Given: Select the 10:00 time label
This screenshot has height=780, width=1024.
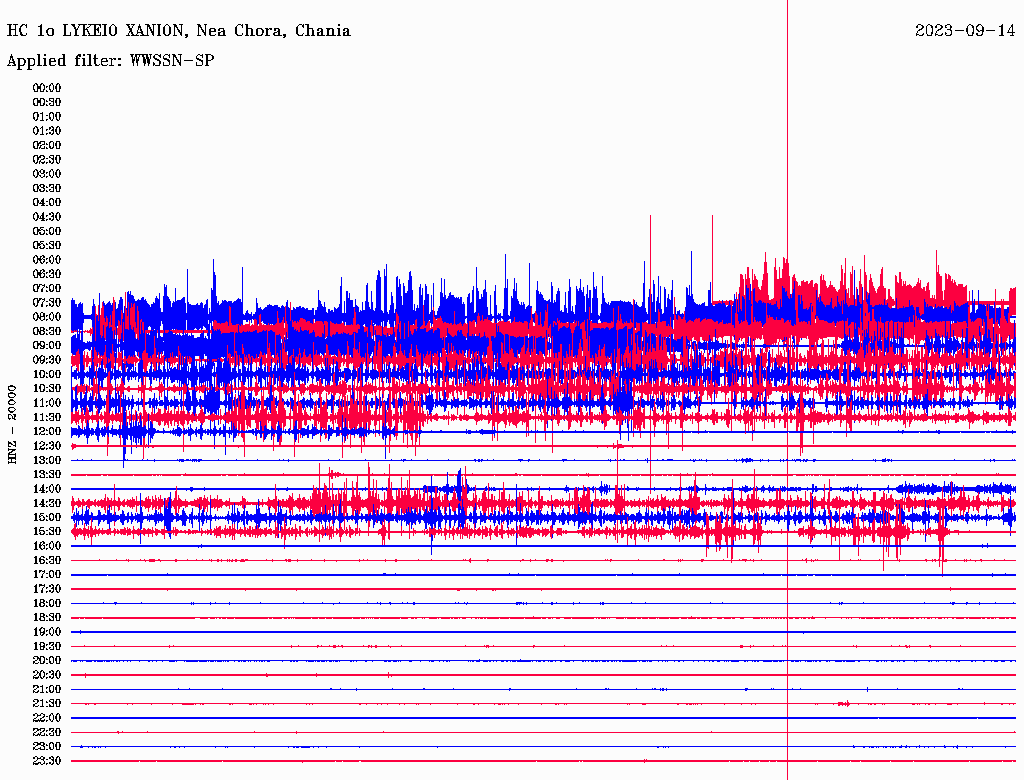Looking at the screenshot, I should click(x=47, y=374).
